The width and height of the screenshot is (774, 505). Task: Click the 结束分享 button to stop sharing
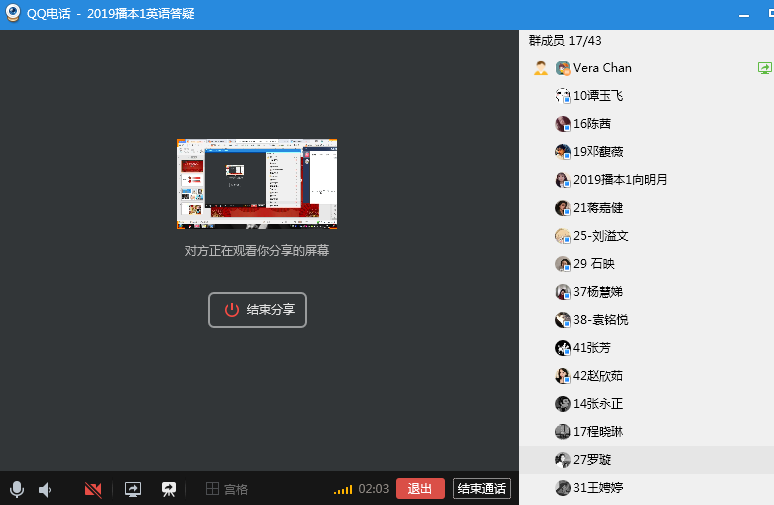pos(257,310)
